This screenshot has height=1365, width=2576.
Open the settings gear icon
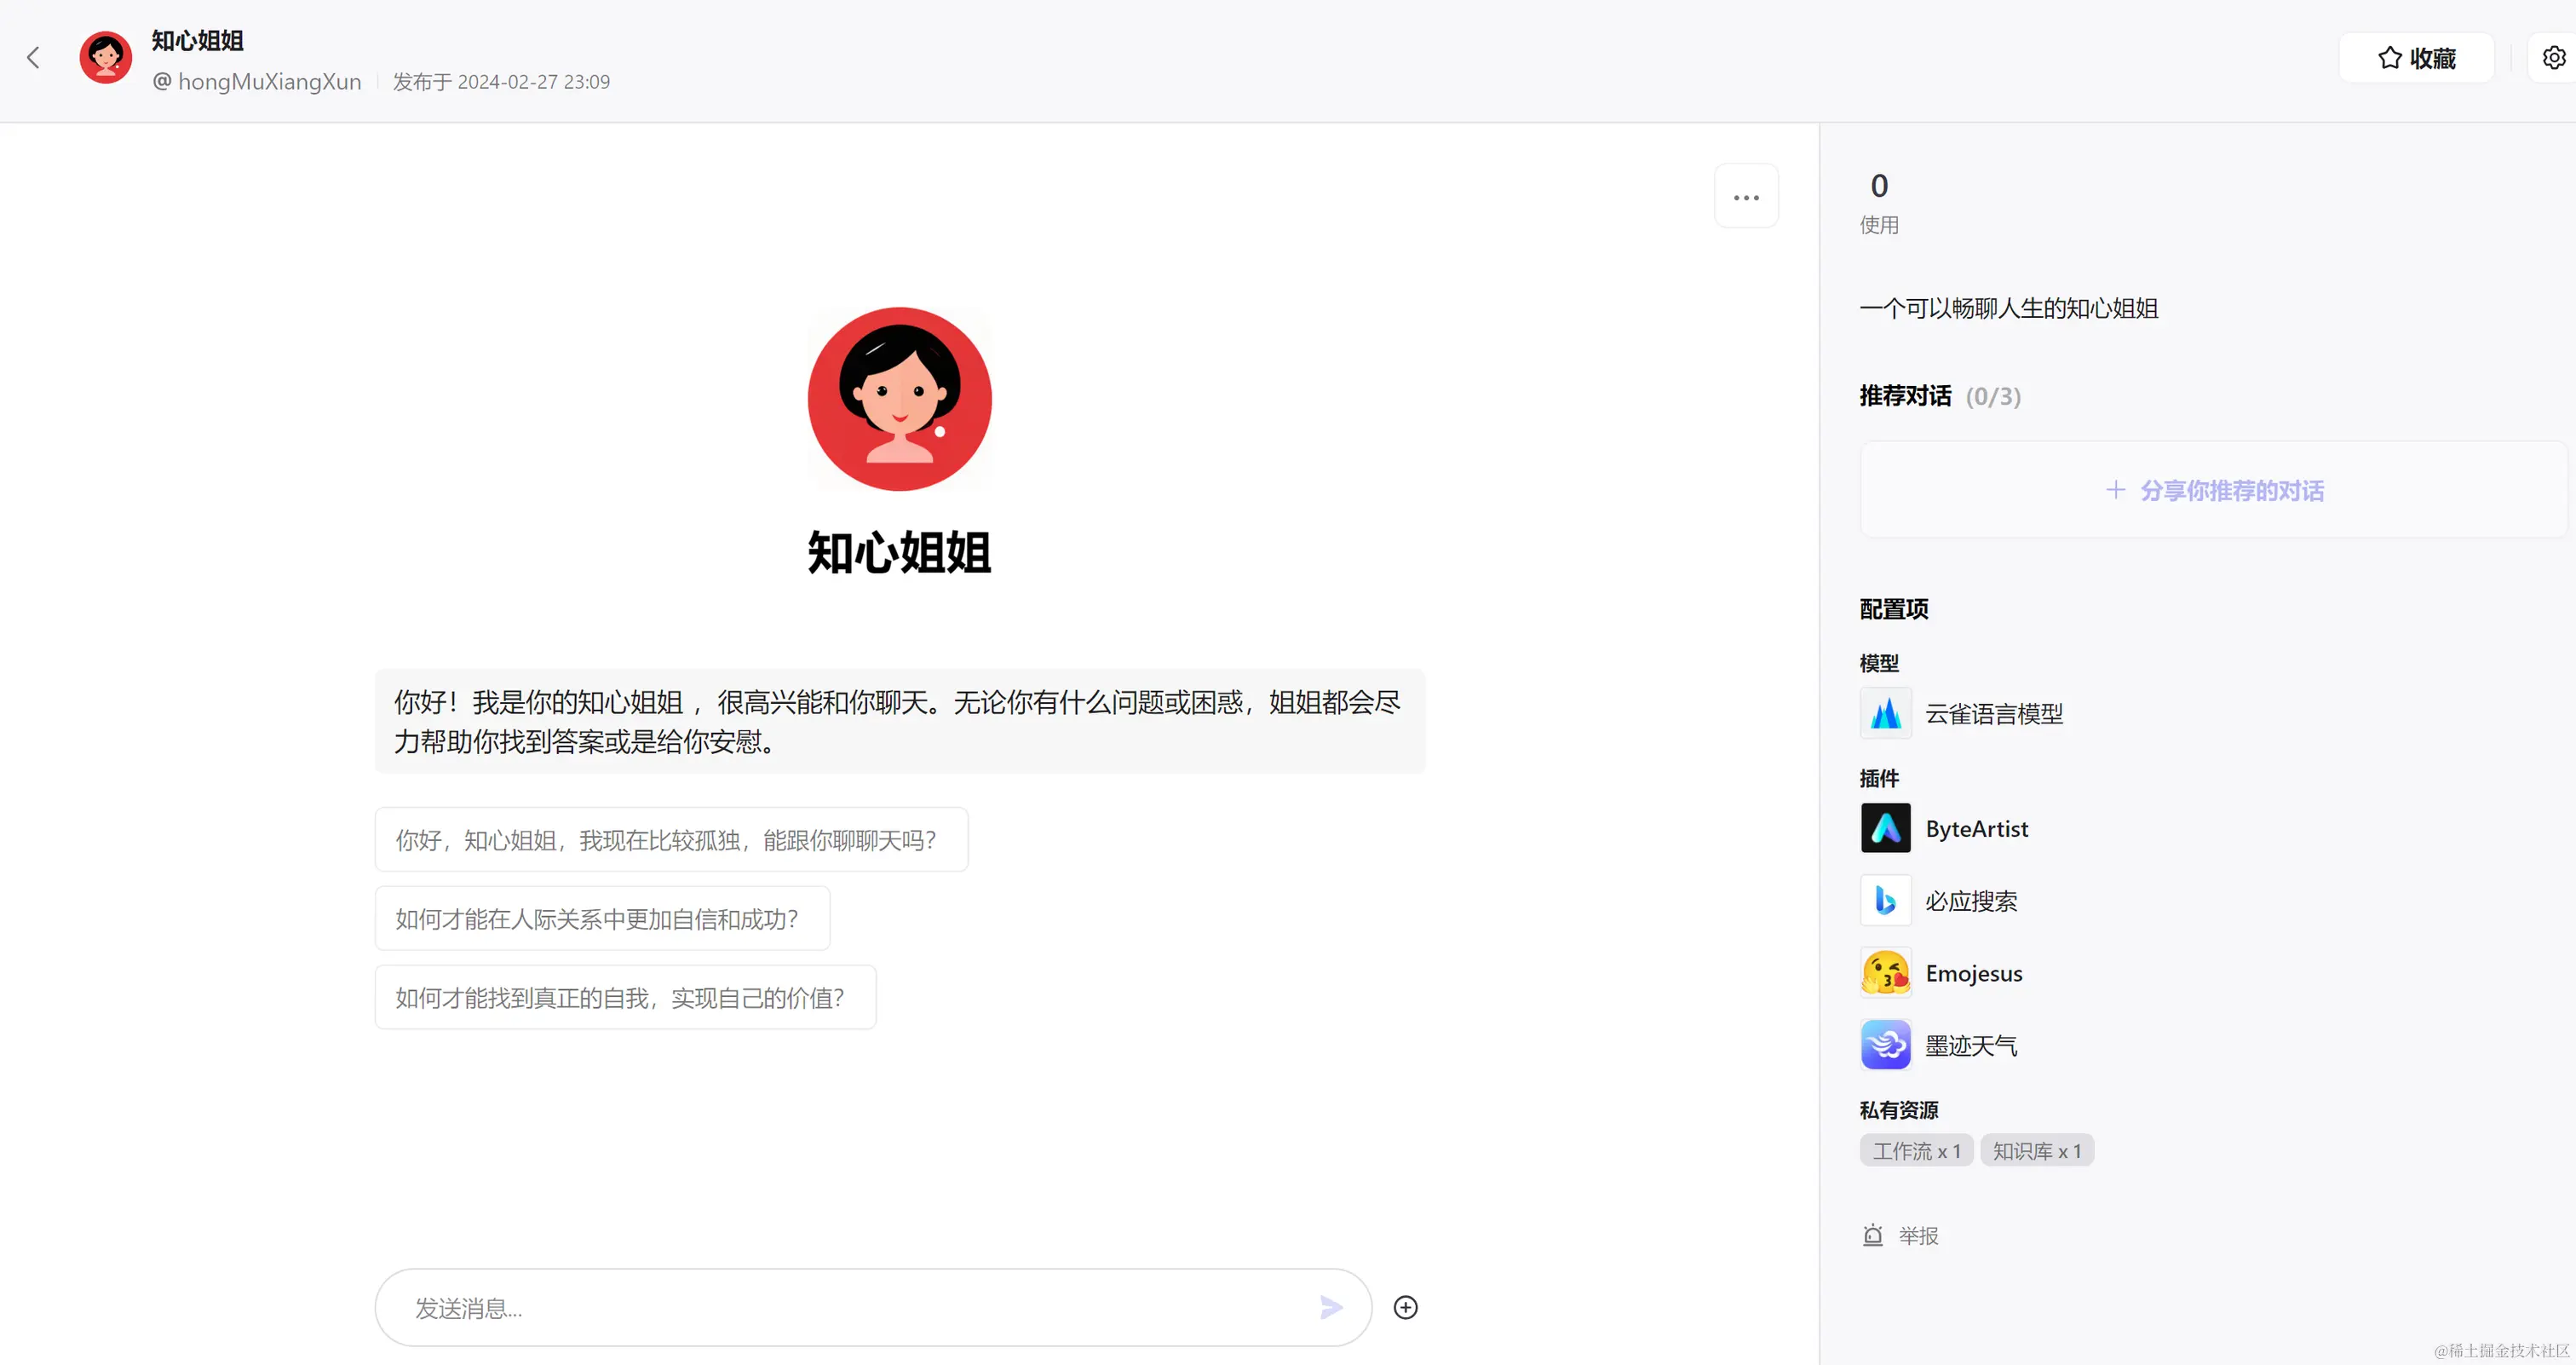pyautogui.click(x=2553, y=58)
